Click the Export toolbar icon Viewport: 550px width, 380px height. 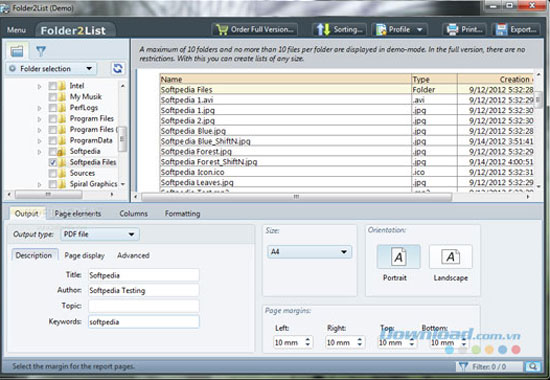point(502,30)
